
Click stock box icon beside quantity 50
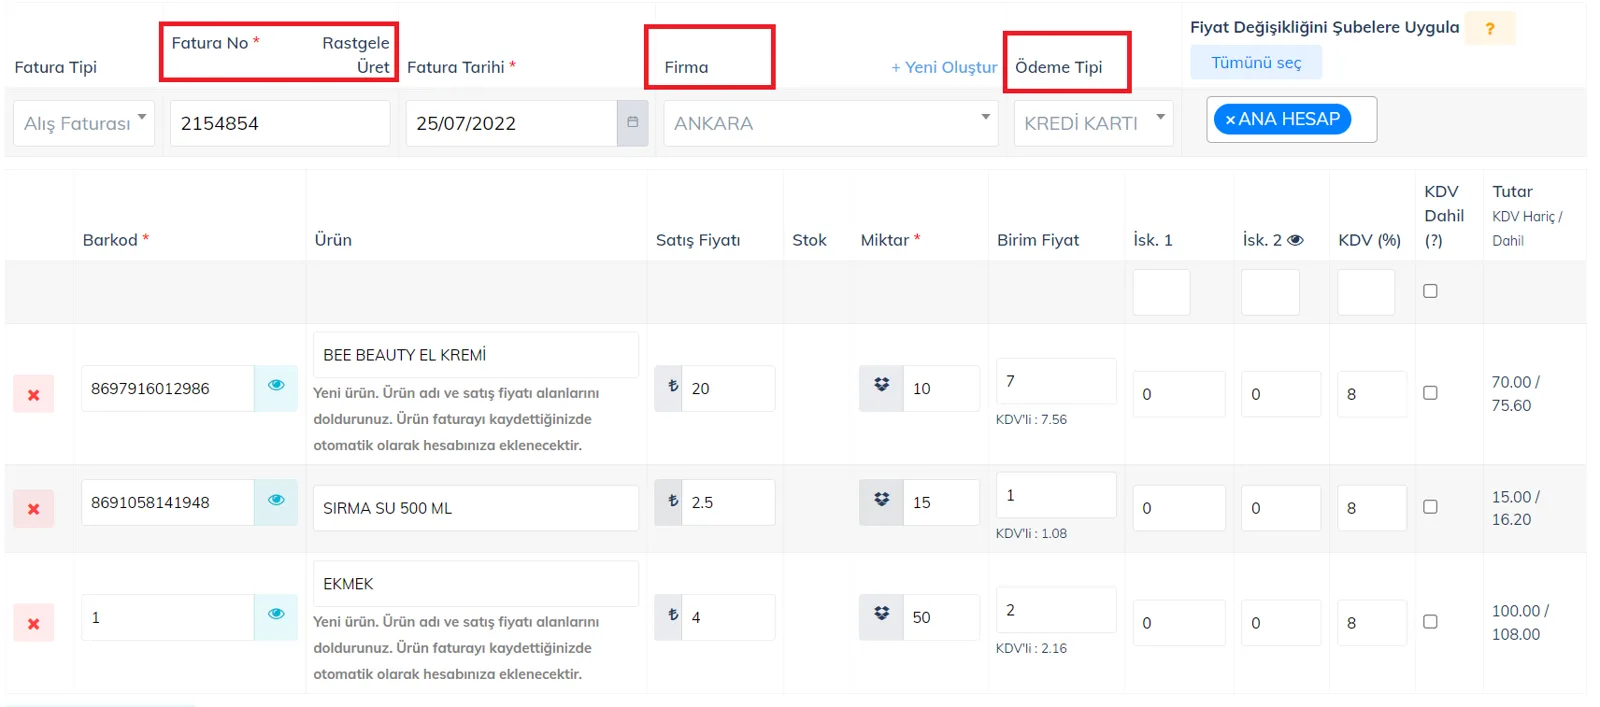click(881, 617)
